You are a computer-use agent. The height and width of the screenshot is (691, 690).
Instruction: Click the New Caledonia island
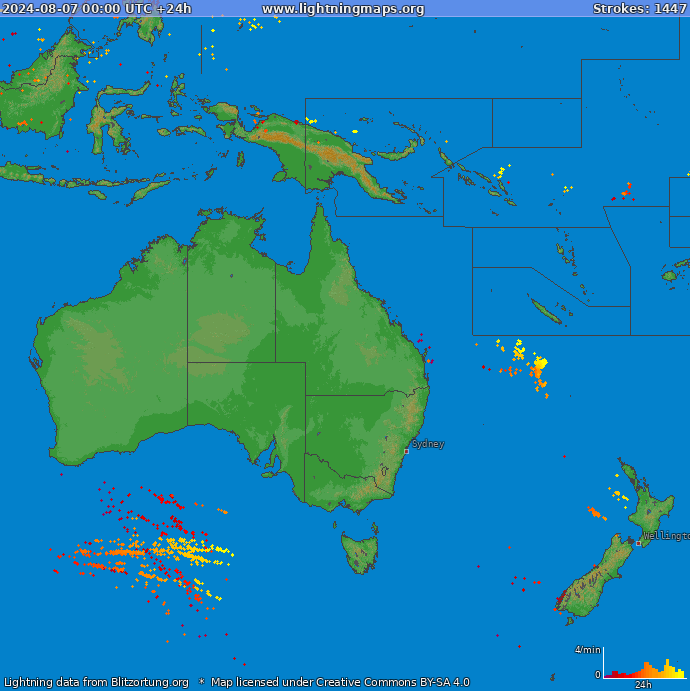[x=546, y=311]
